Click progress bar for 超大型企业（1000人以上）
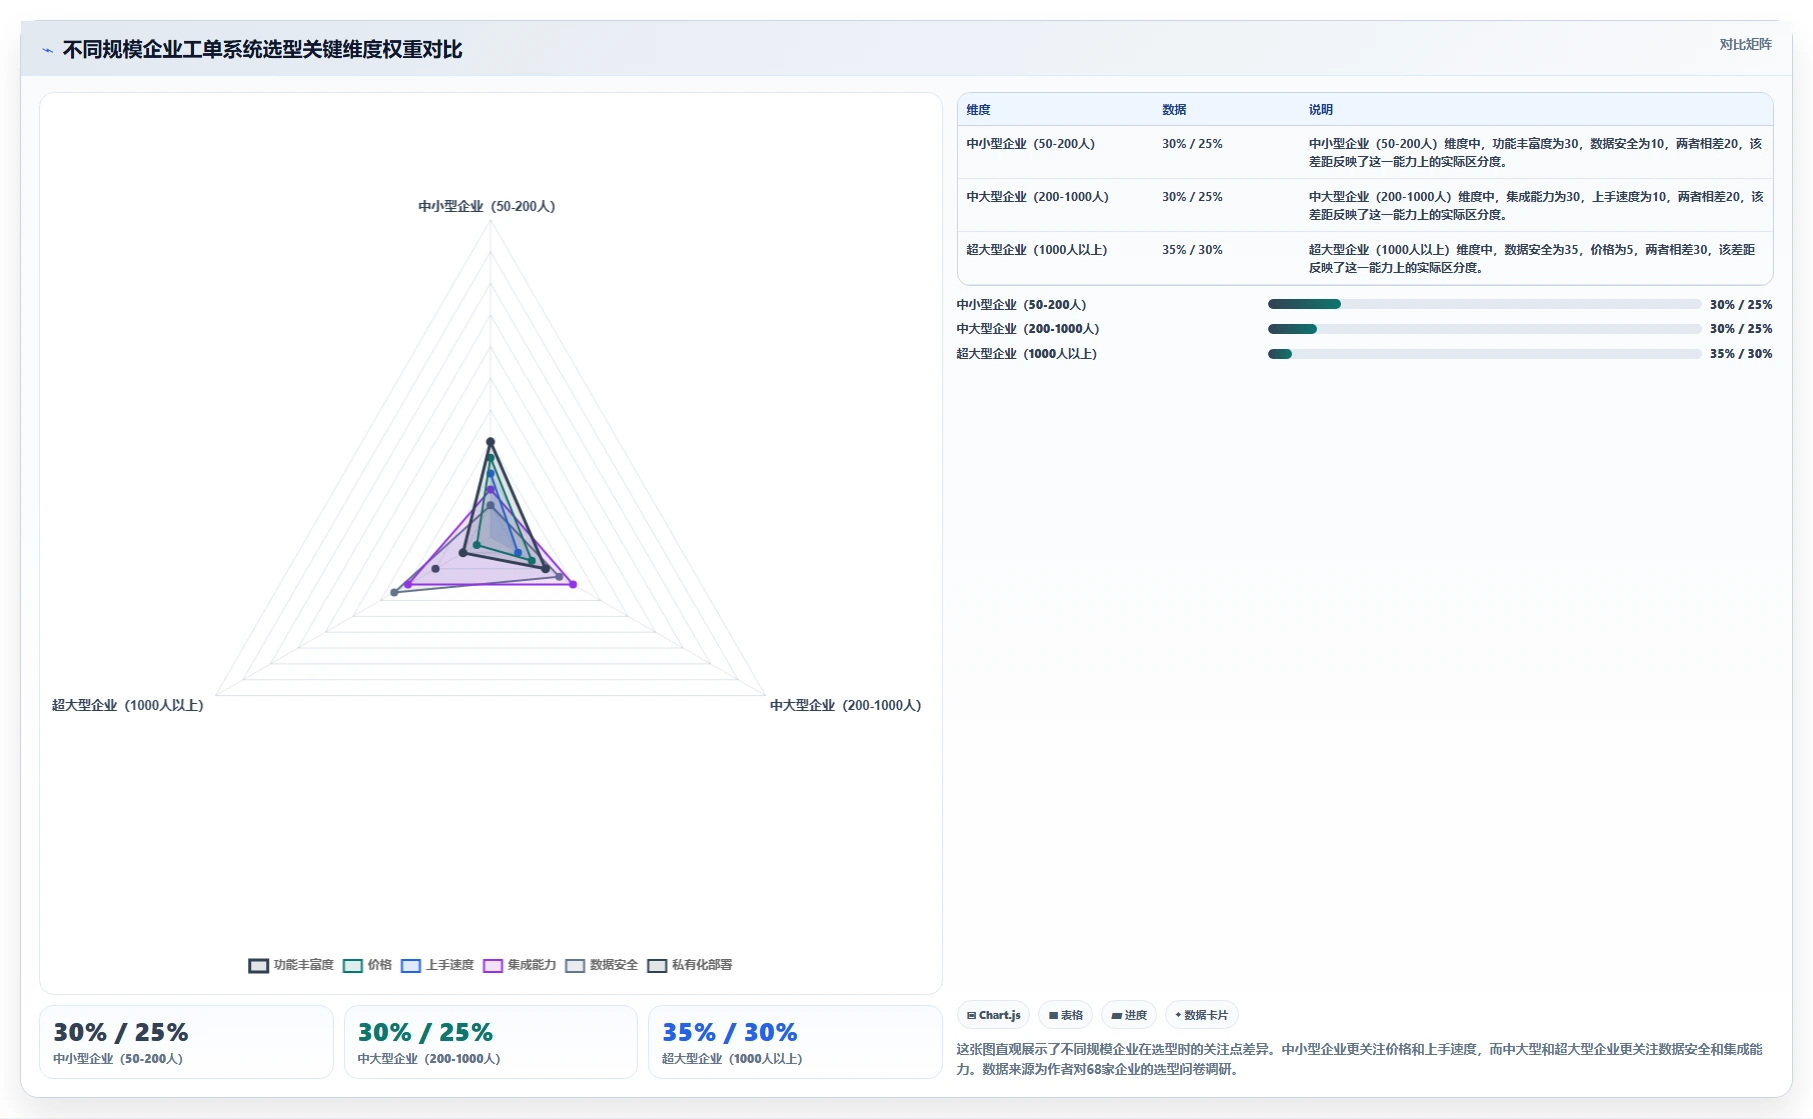 (1484, 354)
